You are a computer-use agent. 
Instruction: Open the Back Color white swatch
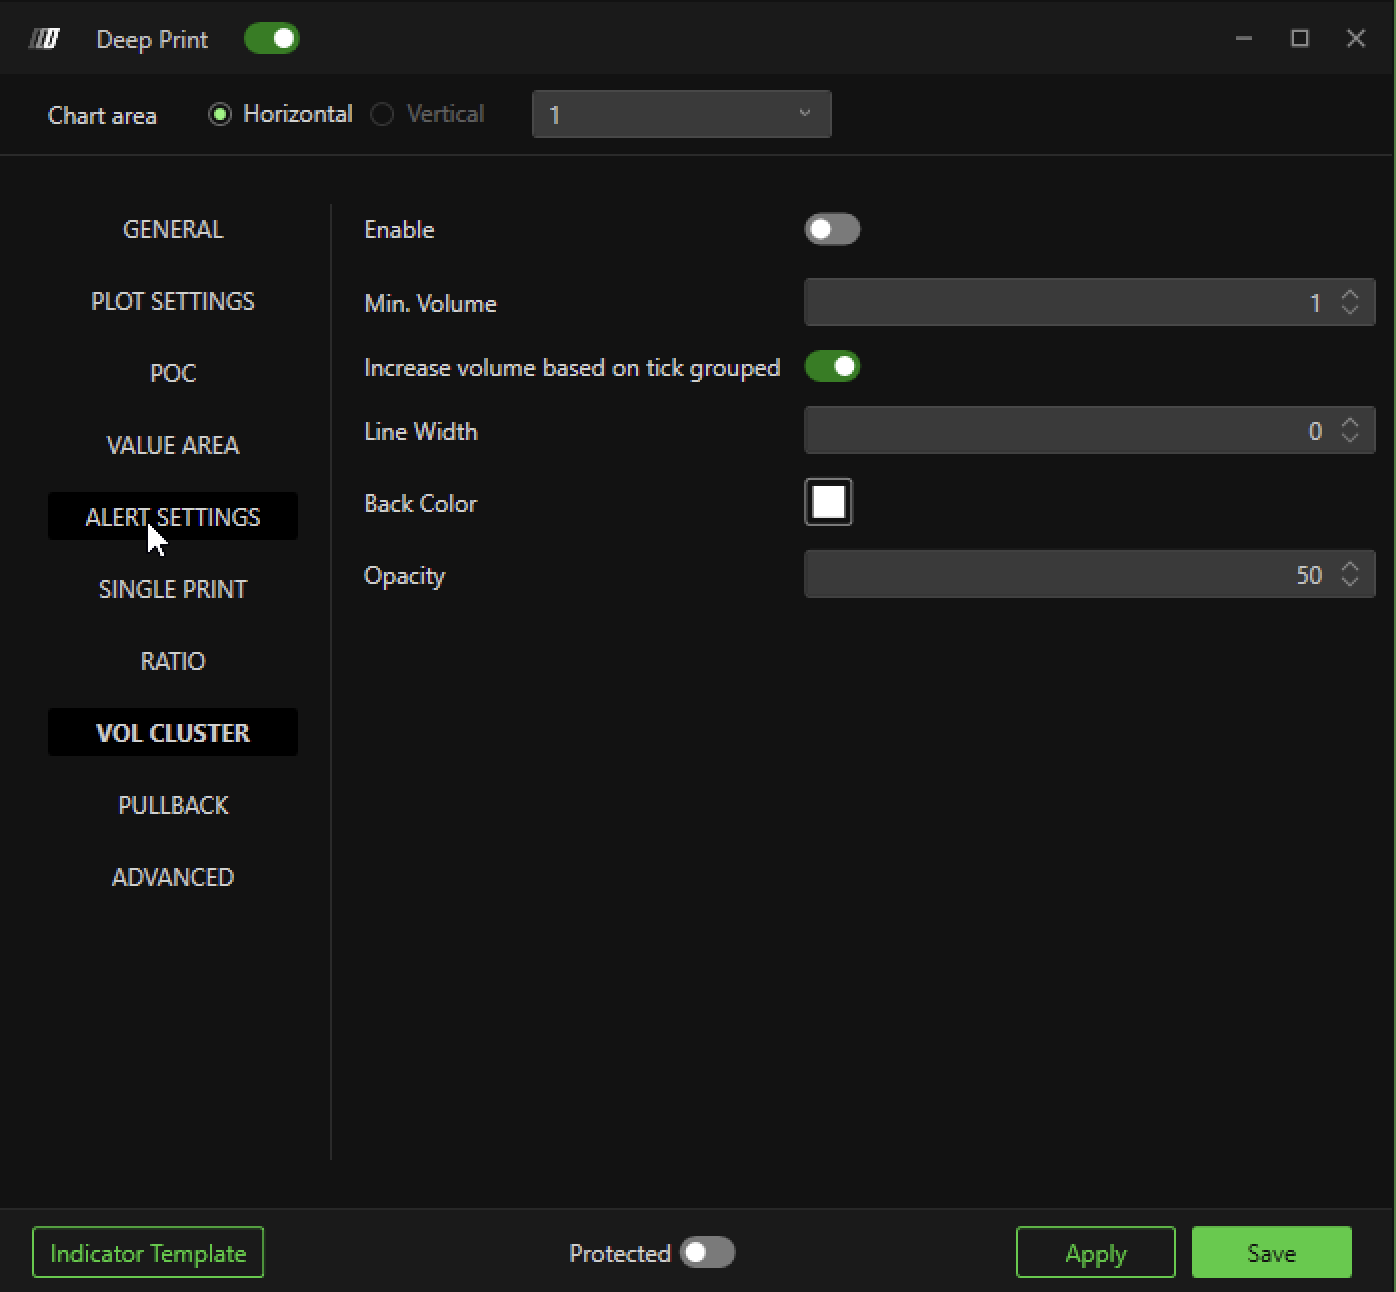[828, 502]
